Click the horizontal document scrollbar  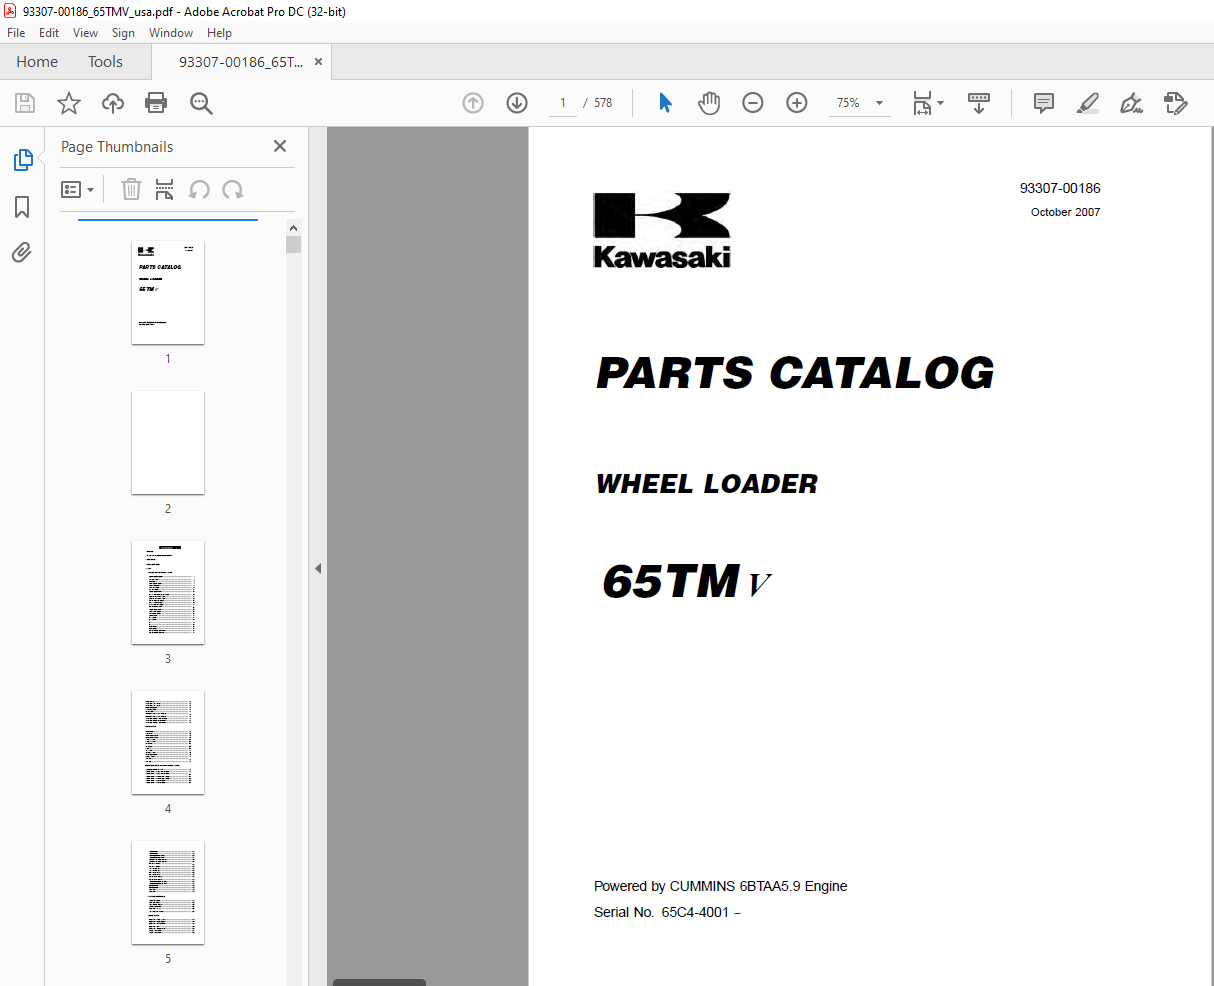click(379, 982)
